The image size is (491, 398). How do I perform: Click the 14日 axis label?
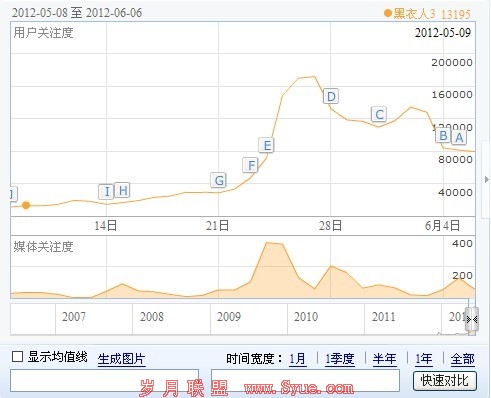tap(105, 226)
